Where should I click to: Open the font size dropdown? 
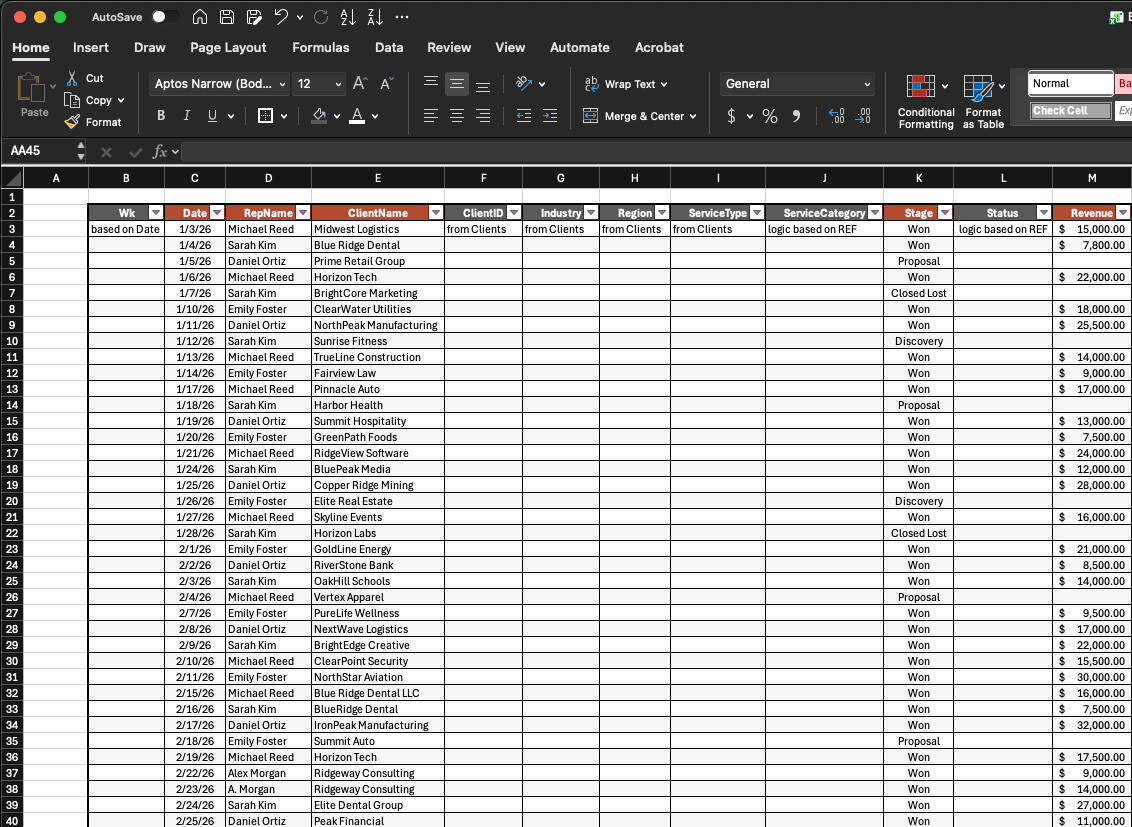(338, 84)
